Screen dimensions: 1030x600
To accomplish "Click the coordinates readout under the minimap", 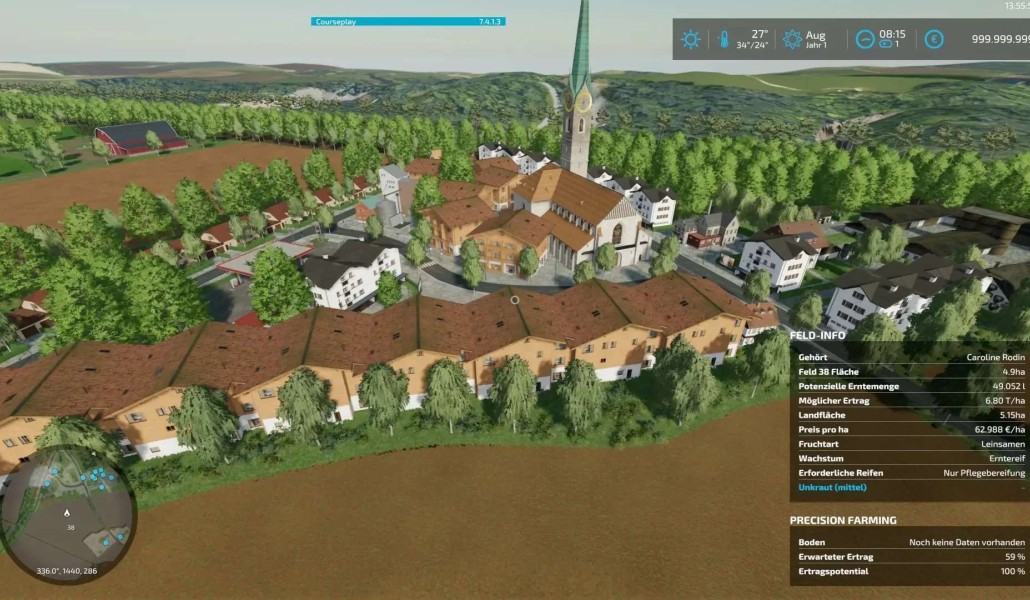I will [x=66, y=570].
